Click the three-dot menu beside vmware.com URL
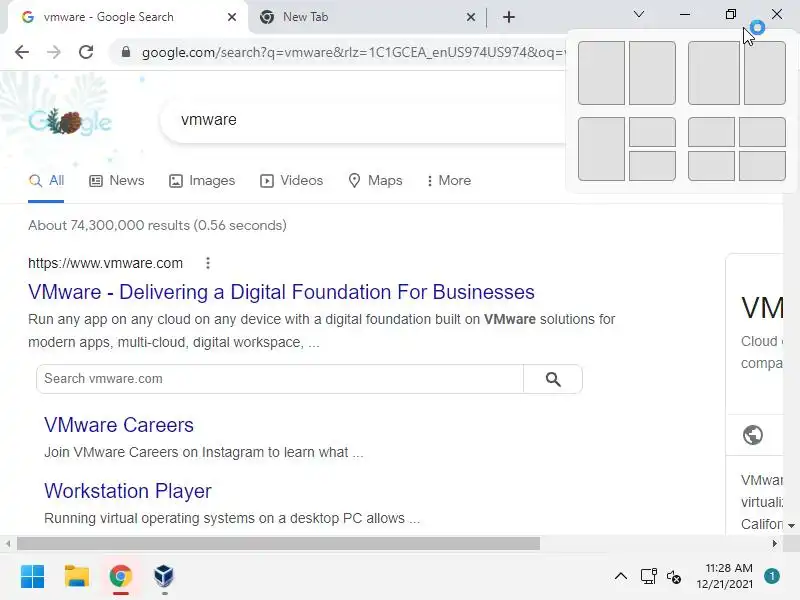Viewport: 800px width, 600px height. (208, 263)
